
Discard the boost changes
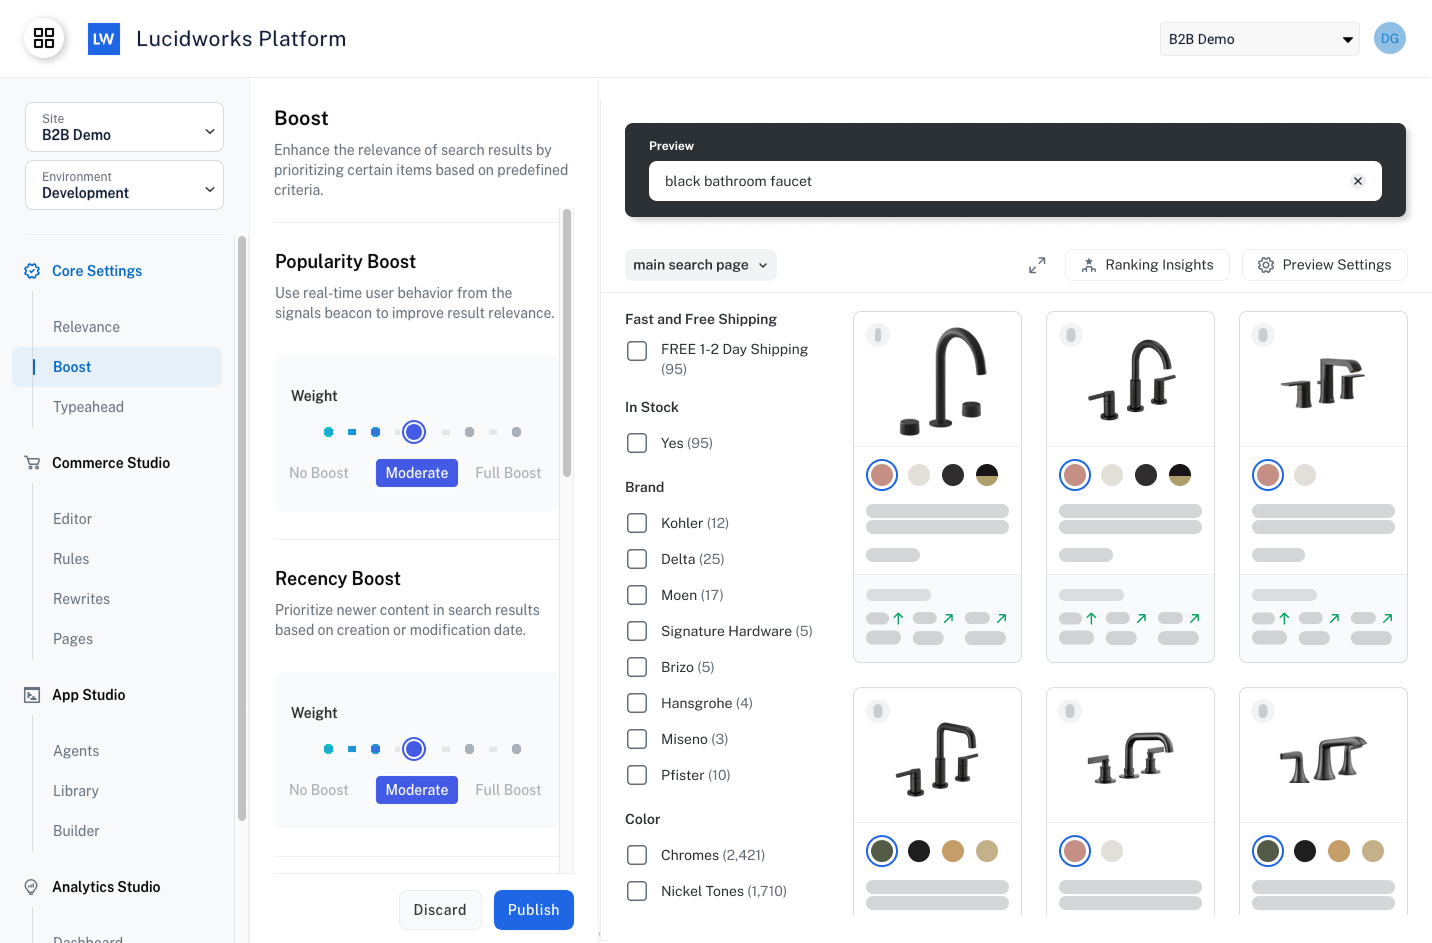pyautogui.click(x=440, y=910)
